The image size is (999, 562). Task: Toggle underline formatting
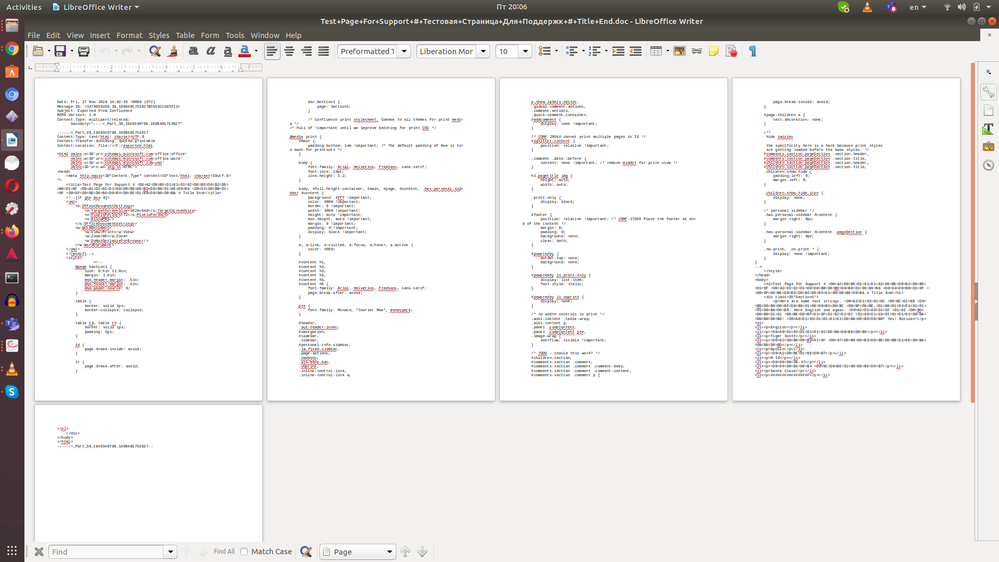[x=227, y=51]
